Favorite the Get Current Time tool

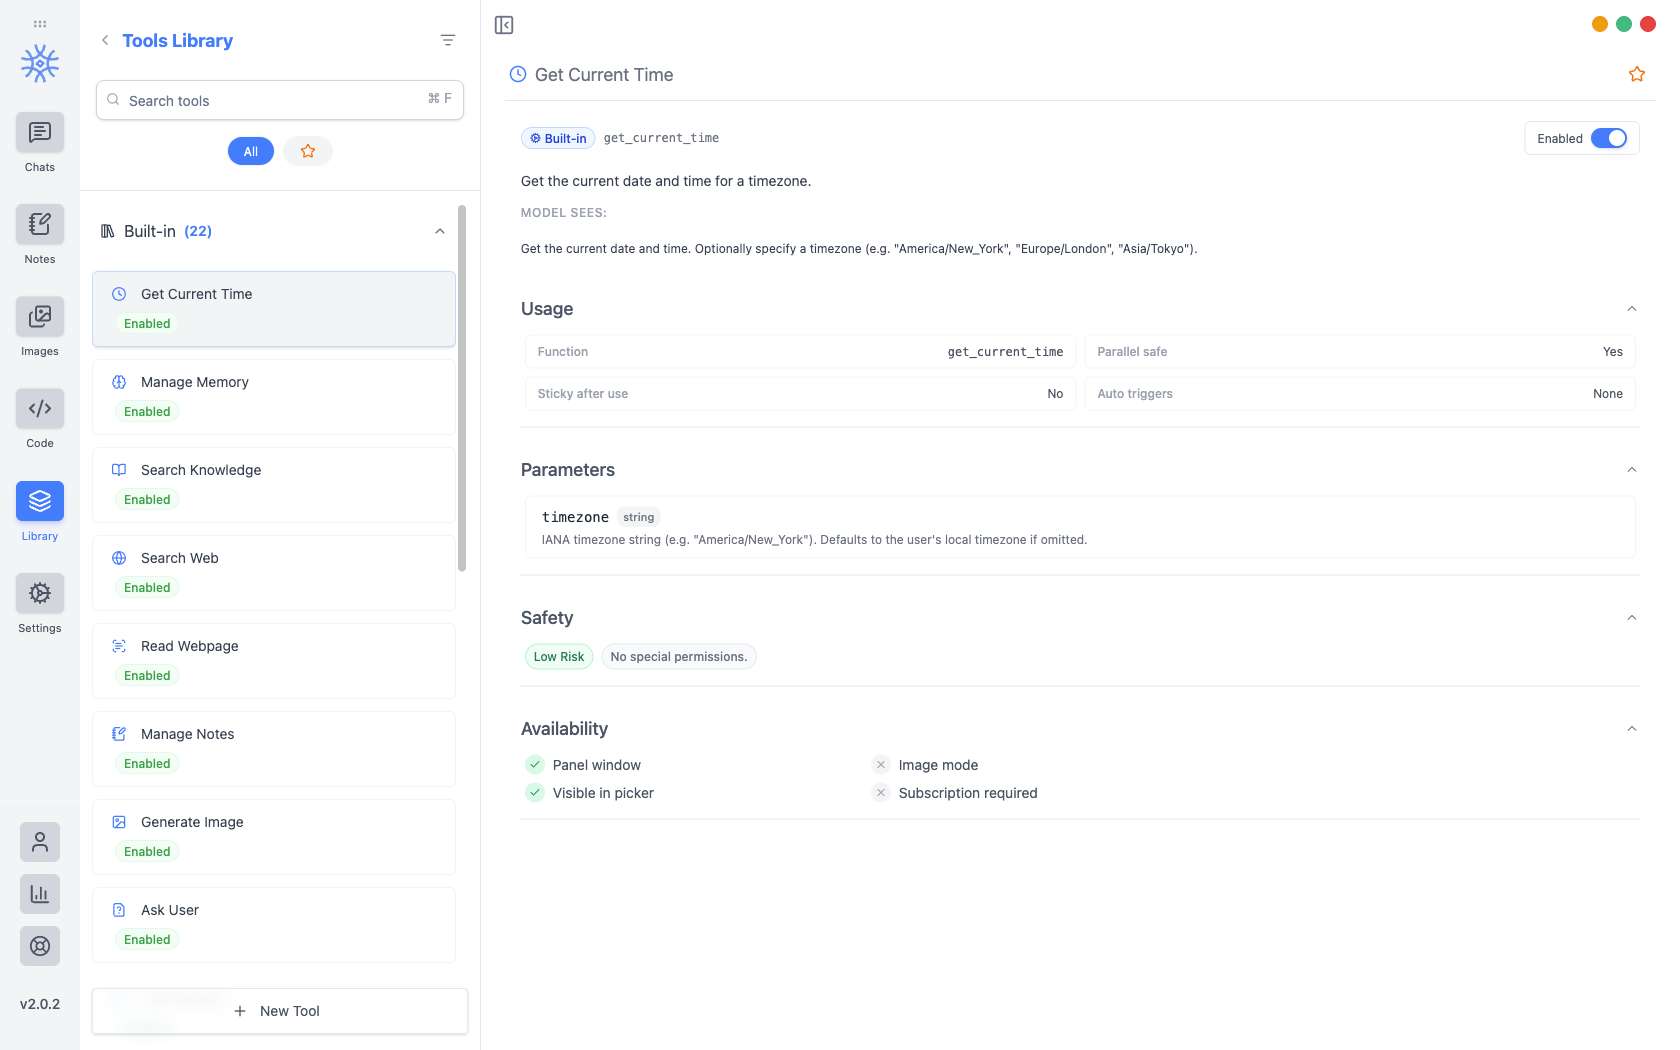(1637, 74)
